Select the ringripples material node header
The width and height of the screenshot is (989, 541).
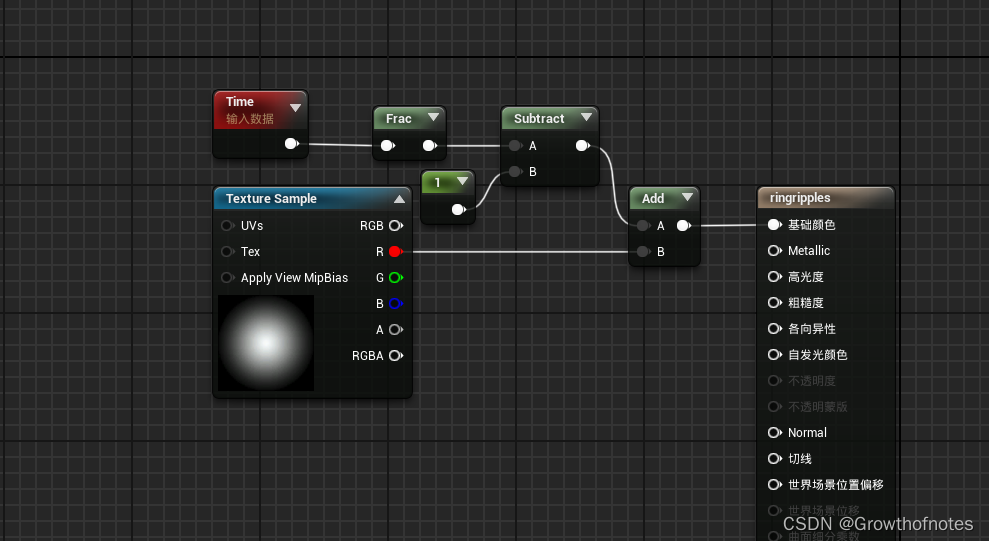(826, 197)
